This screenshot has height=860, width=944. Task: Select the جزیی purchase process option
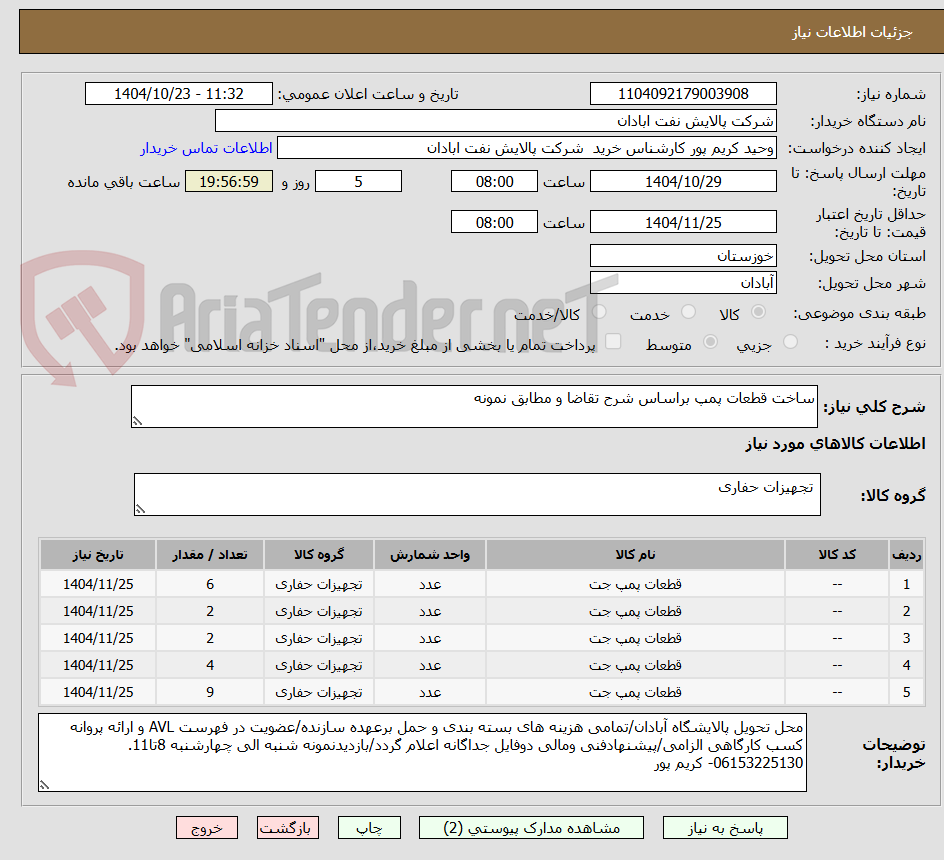click(790, 340)
